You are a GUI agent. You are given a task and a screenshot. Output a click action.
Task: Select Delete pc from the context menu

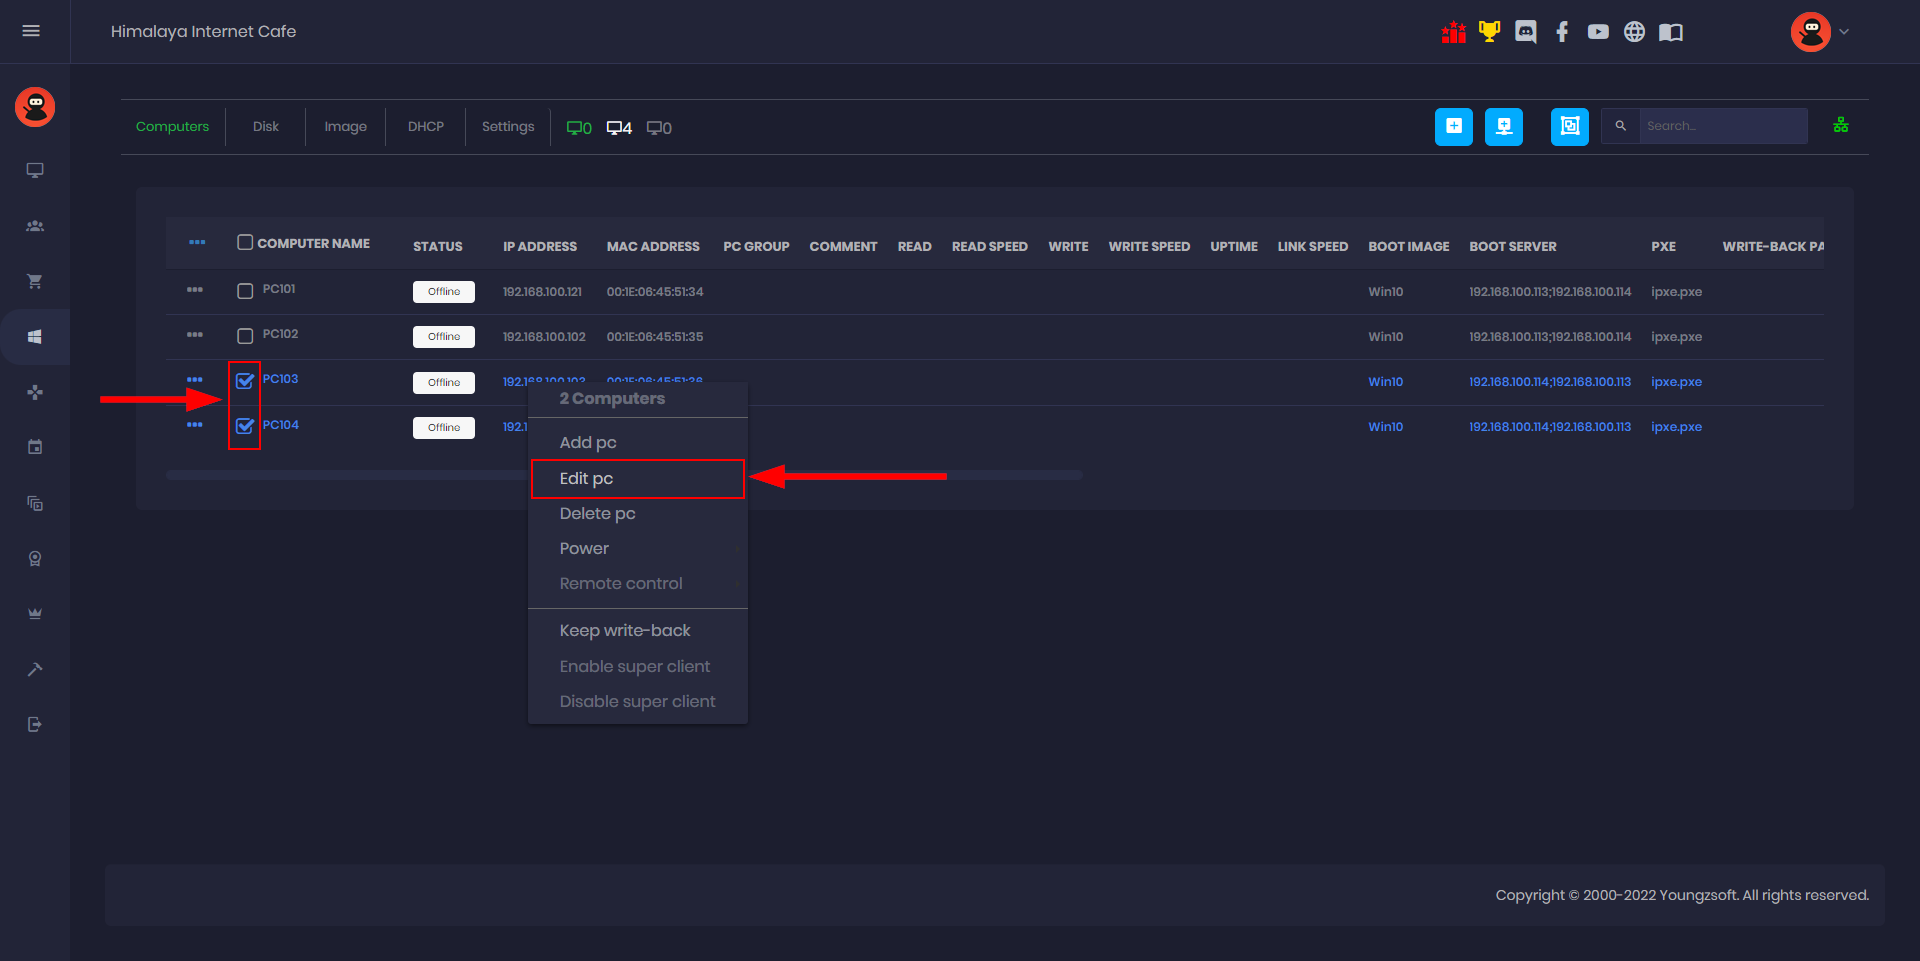pyautogui.click(x=597, y=513)
